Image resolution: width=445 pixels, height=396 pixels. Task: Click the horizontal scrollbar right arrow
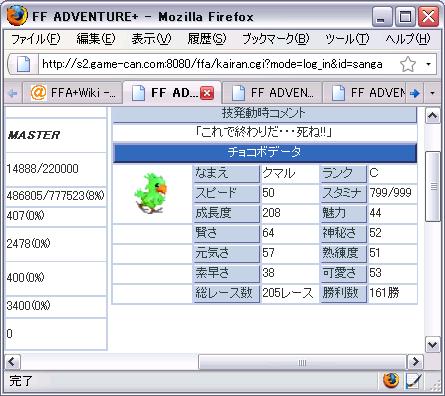(415, 362)
